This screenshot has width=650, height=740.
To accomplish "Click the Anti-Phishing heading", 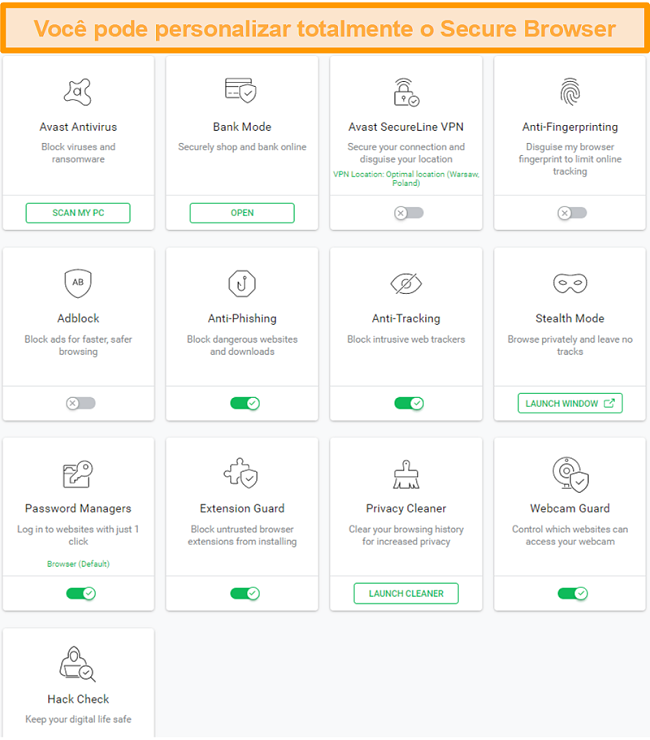I will click(242, 319).
